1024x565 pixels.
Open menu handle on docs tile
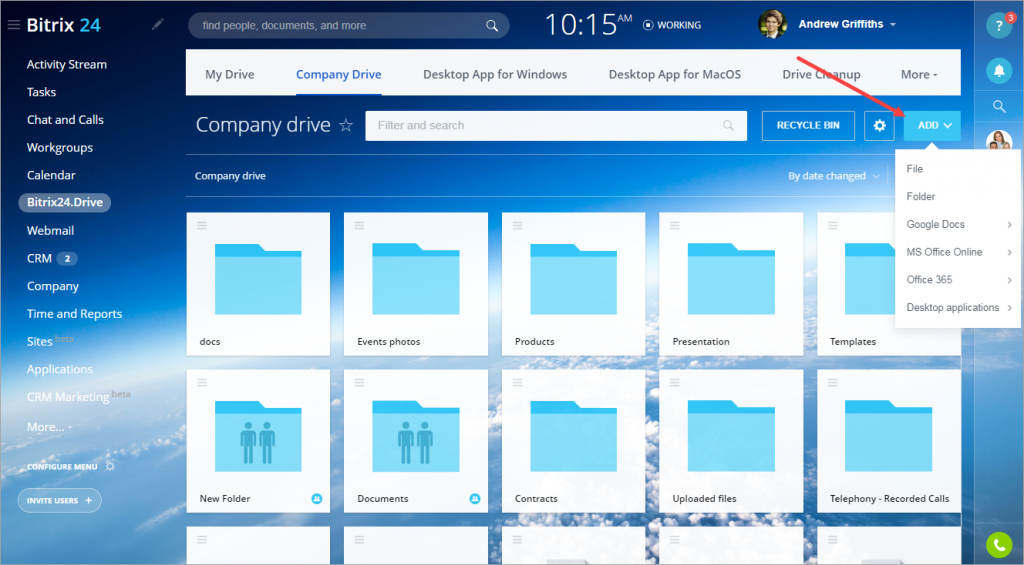pyautogui.click(x=202, y=225)
